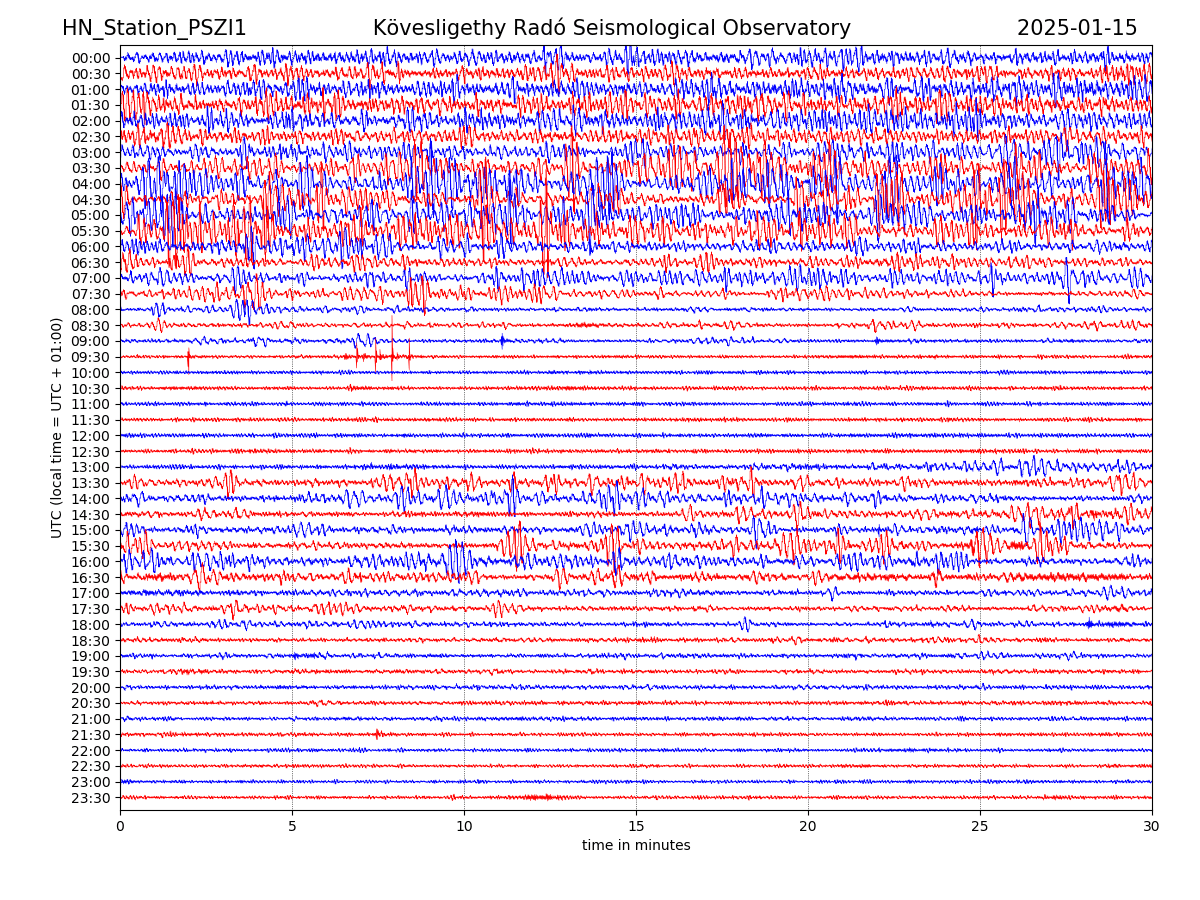This screenshot has height=900, width=1200.
Task: Click the 23:30 row time label
Action: point(90,798)
